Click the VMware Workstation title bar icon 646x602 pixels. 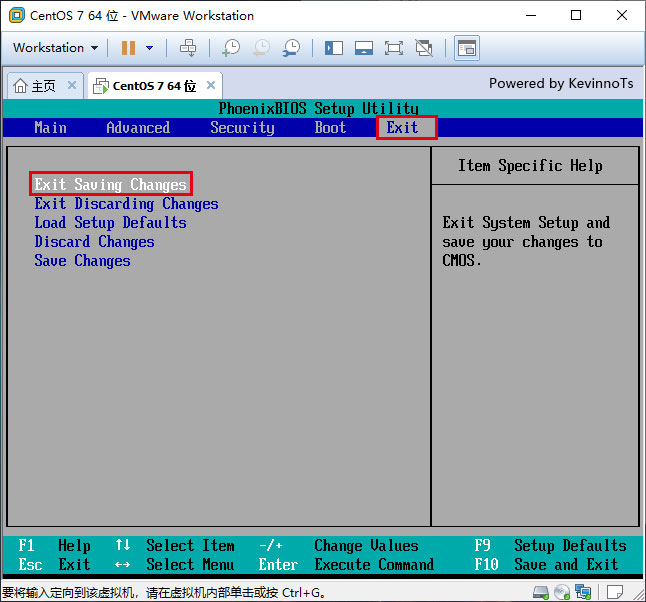(17, 16)
